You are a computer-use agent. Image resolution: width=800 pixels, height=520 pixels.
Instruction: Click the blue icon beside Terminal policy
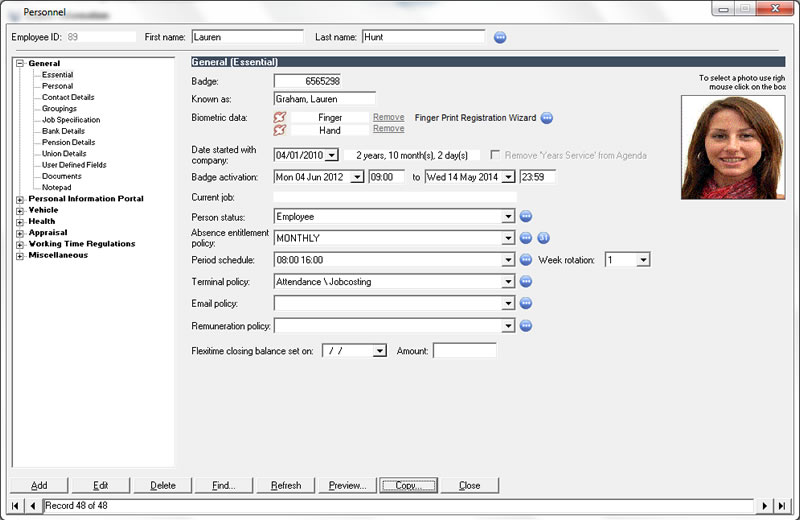click(526, 282)
